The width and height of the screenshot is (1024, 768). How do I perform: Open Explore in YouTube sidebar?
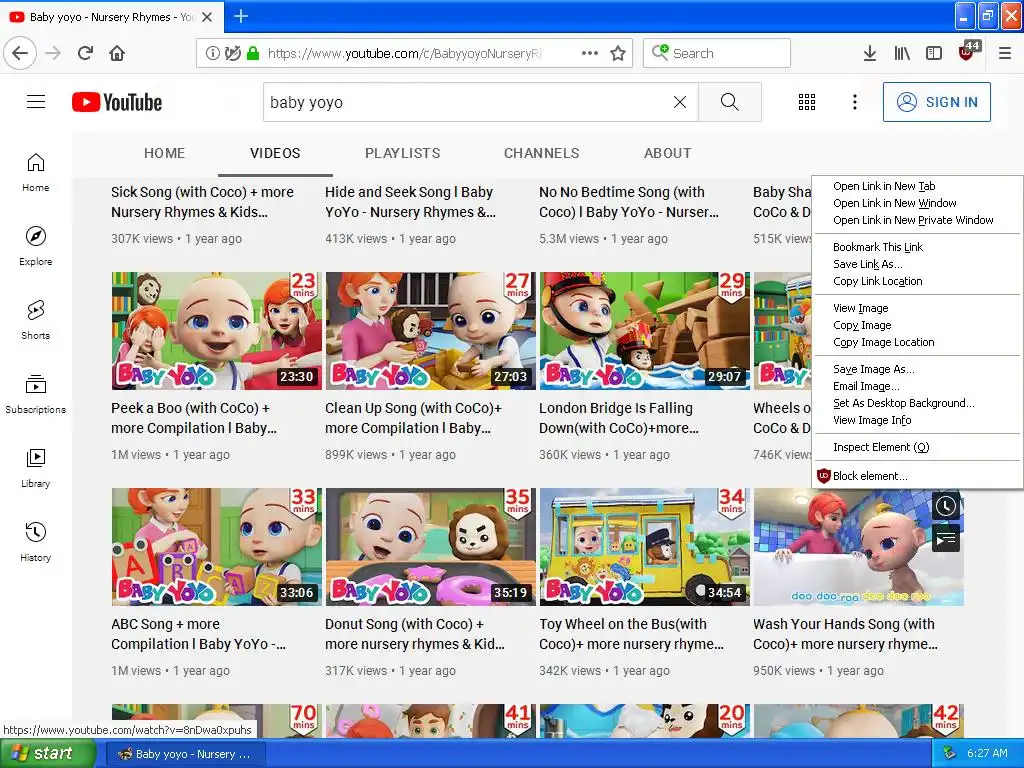coord(36,246)
